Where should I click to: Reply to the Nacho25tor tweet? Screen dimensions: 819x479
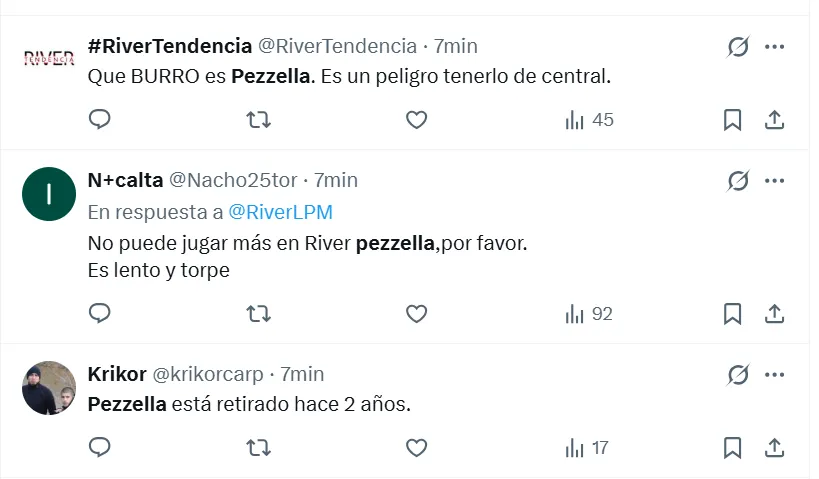(x=100, y=314)
